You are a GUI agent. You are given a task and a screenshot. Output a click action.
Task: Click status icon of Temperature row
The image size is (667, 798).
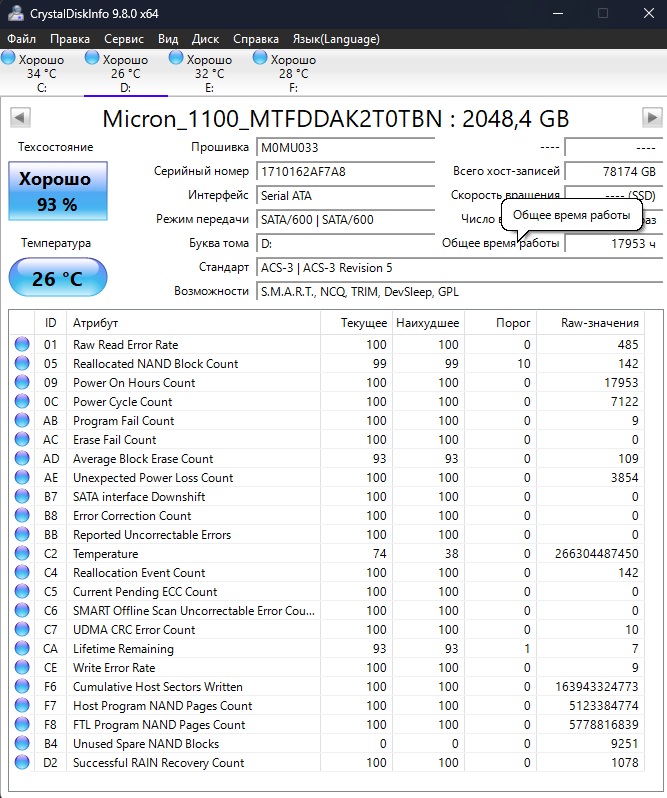click(22, 553)
